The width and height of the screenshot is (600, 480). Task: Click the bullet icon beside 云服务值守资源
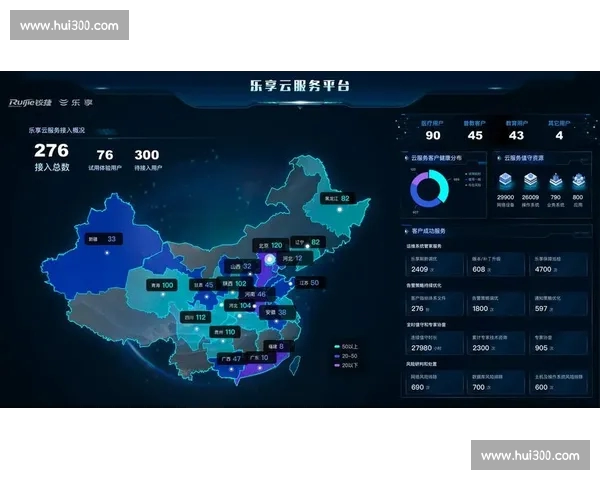pos(499,158)
